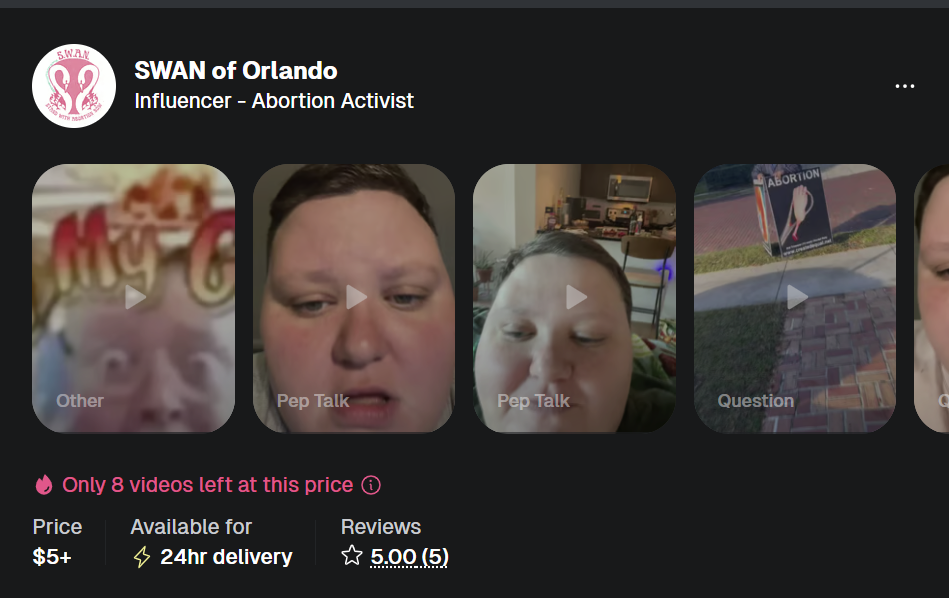949x598 pixels.
Task: Open the 5.00 (5) reviews link
Action: pos(409,556)
